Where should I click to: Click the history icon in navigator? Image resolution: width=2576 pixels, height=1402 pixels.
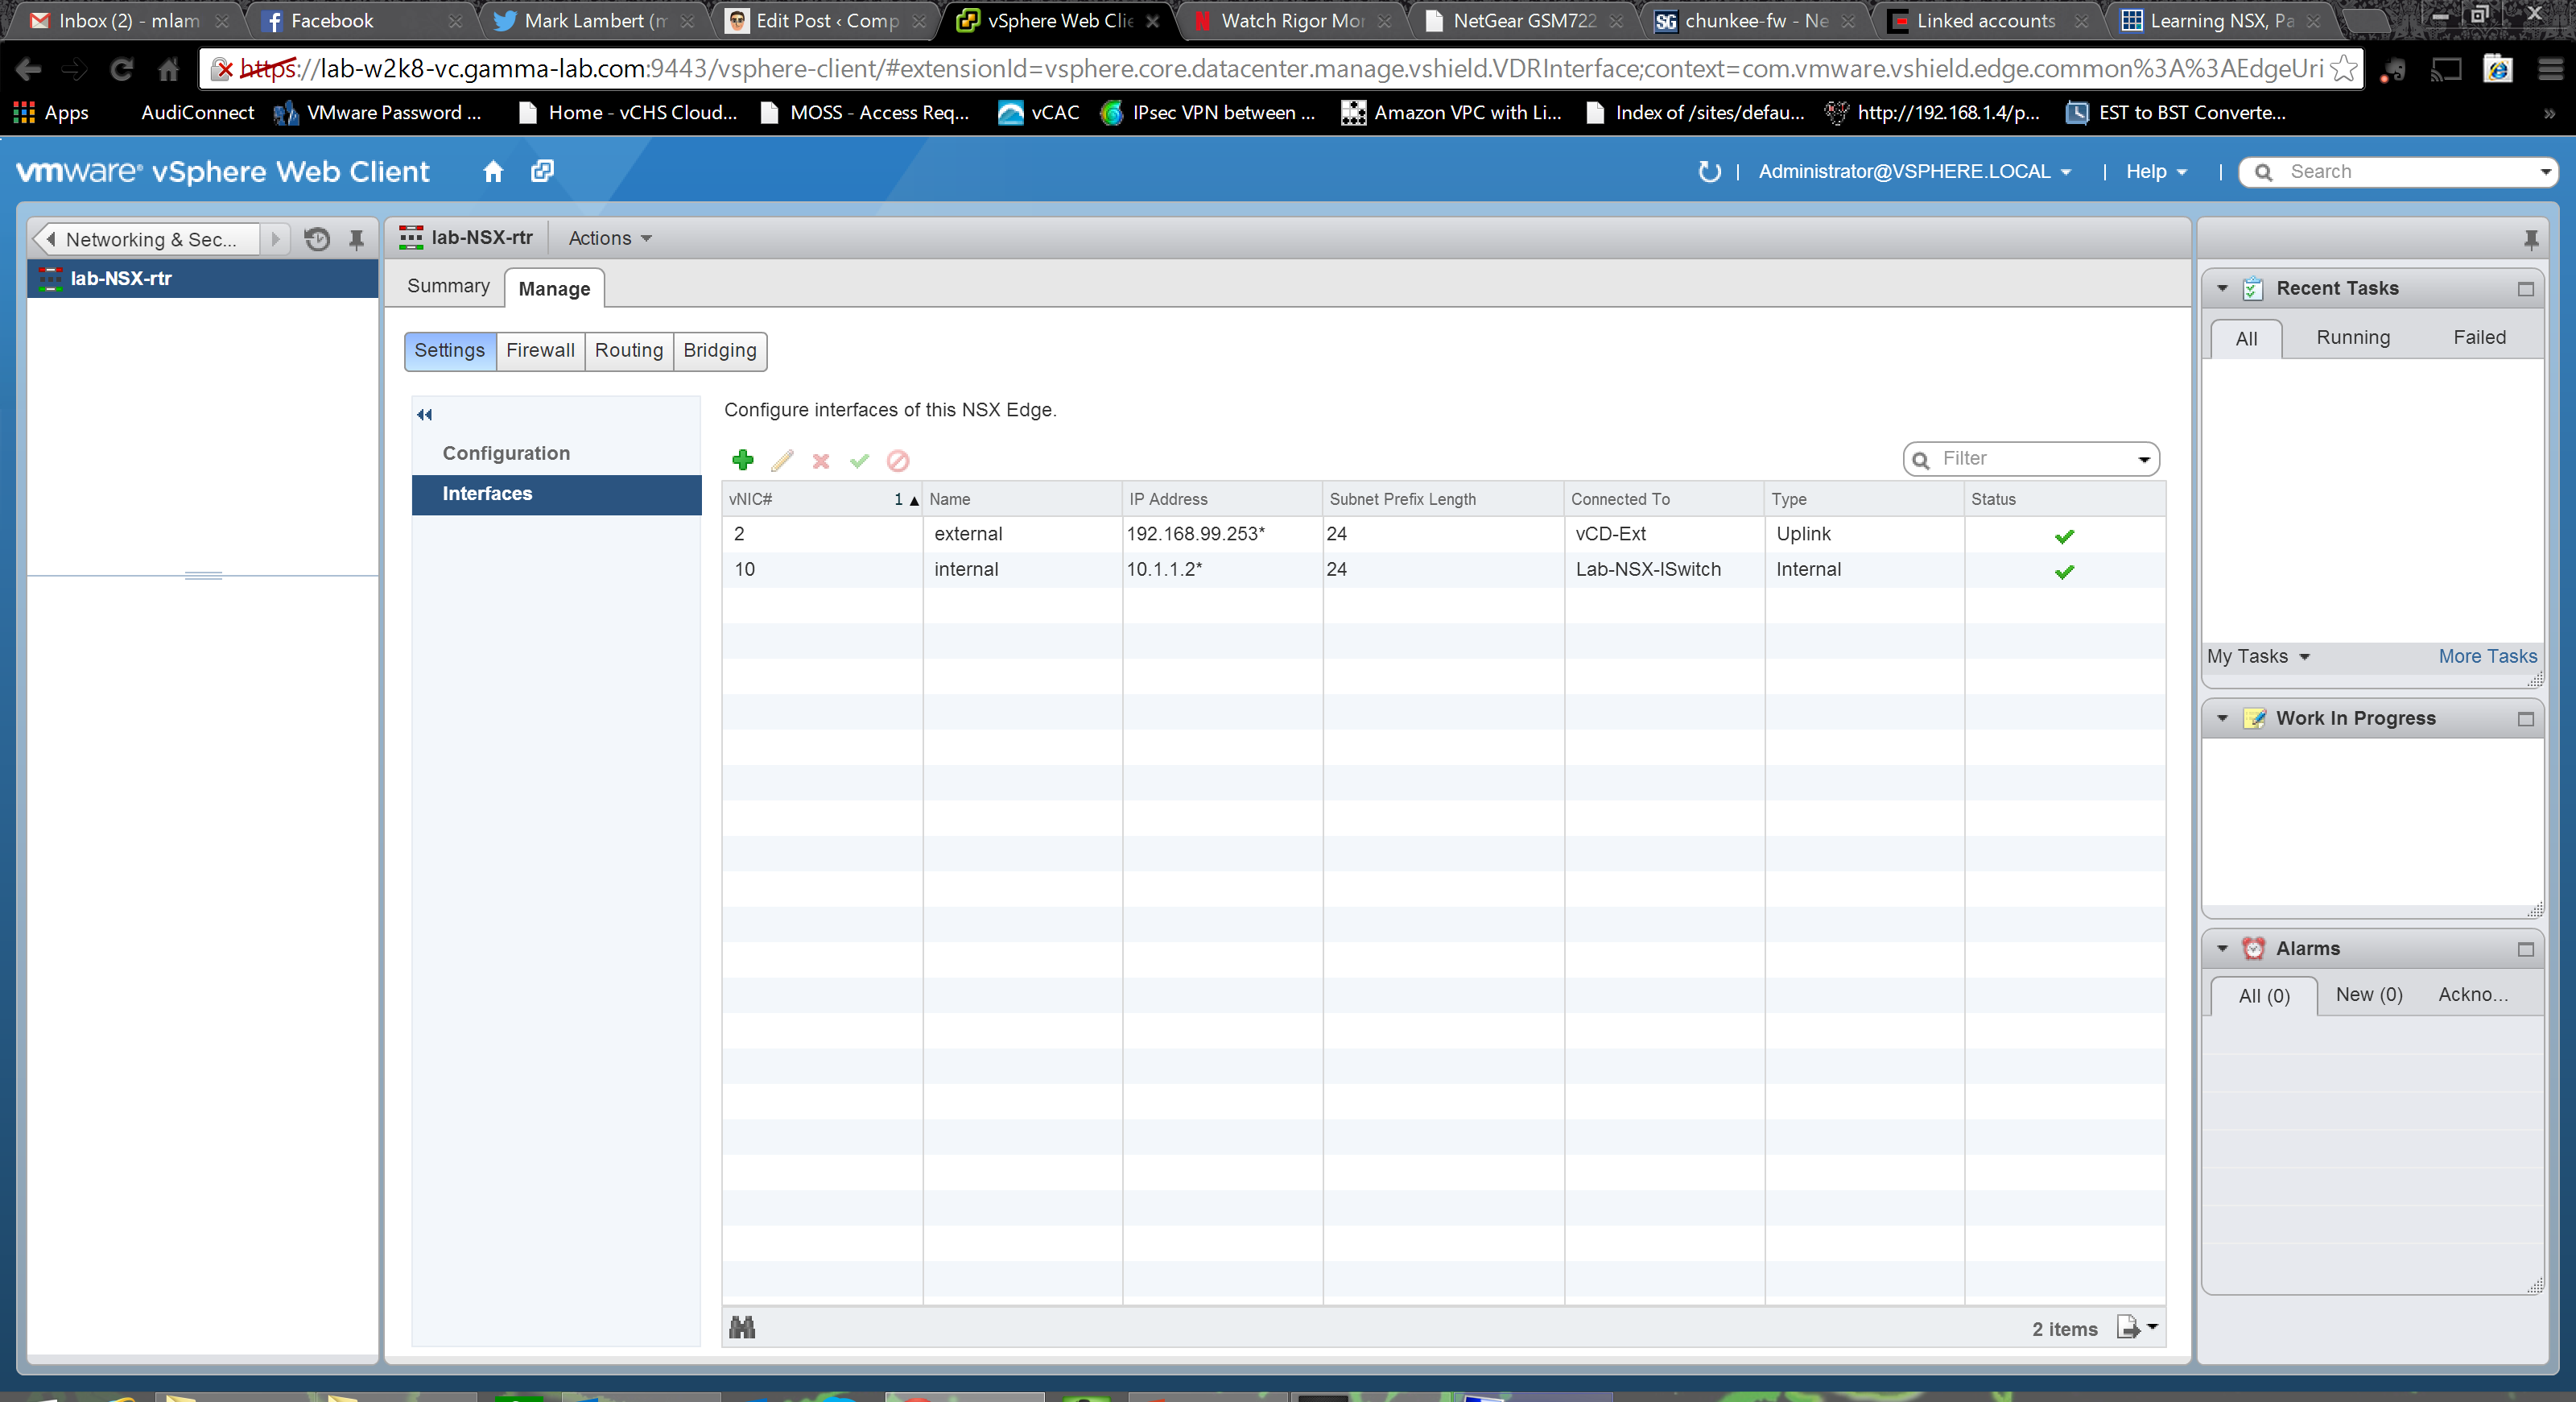click(x=317, y=239)
